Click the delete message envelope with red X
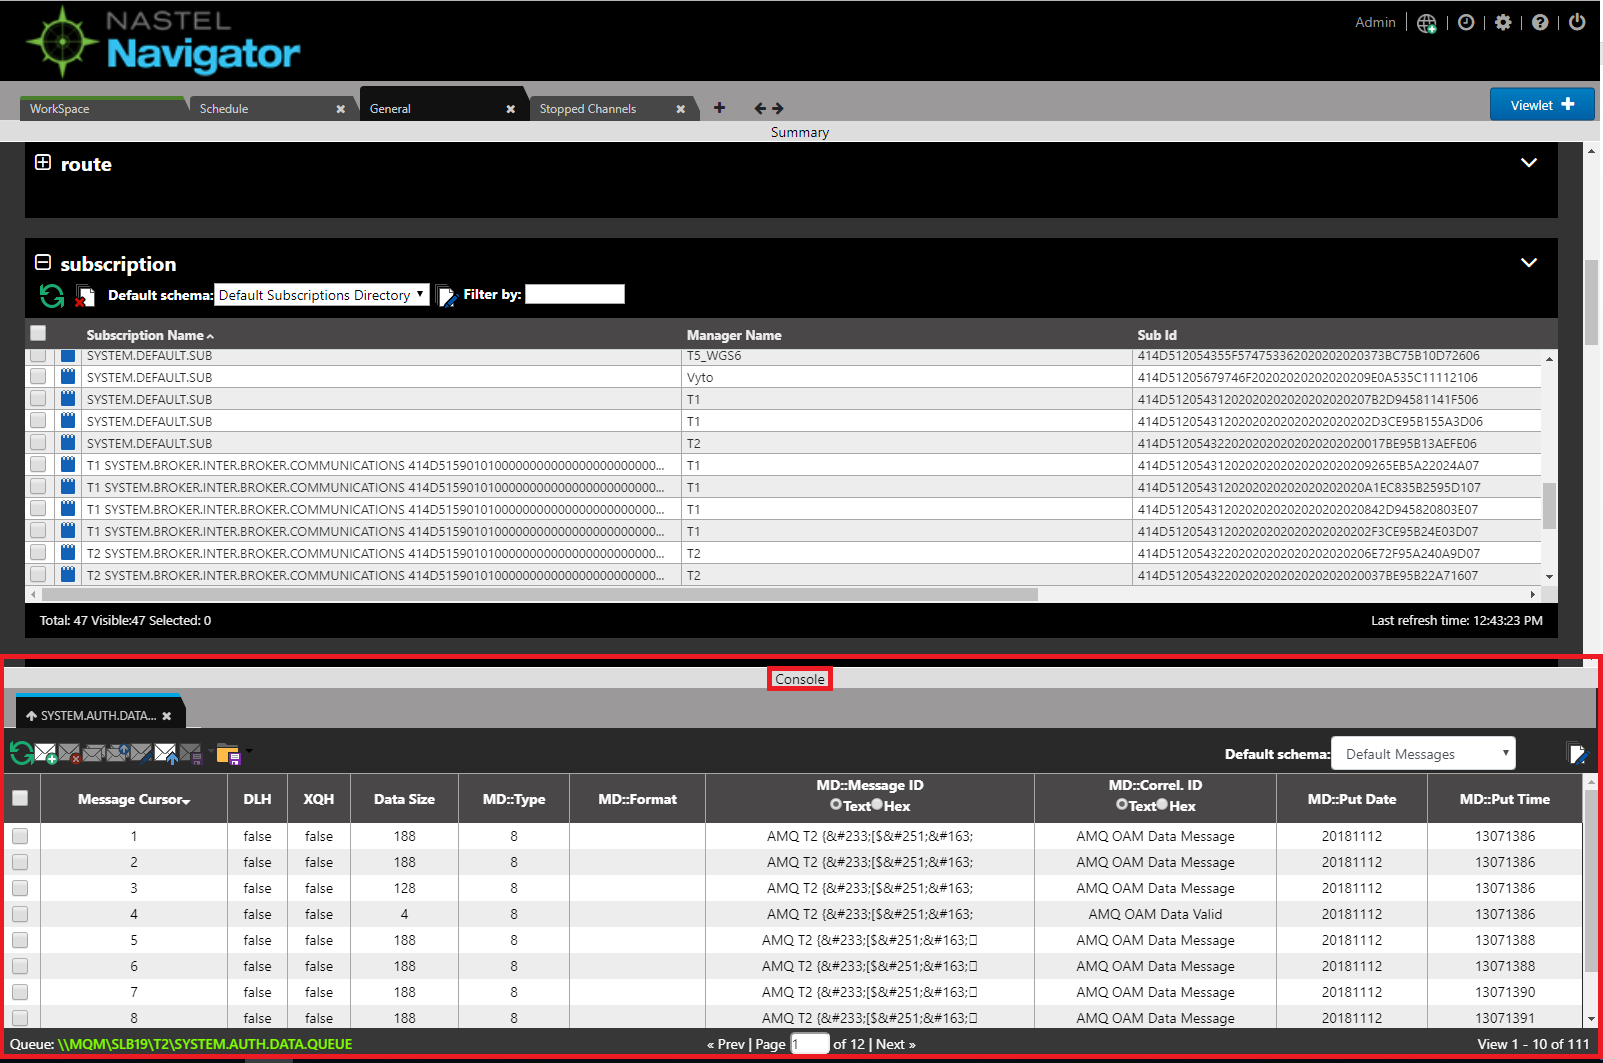The height and width of the screenshot is (1063, 1603). [70, 754]
